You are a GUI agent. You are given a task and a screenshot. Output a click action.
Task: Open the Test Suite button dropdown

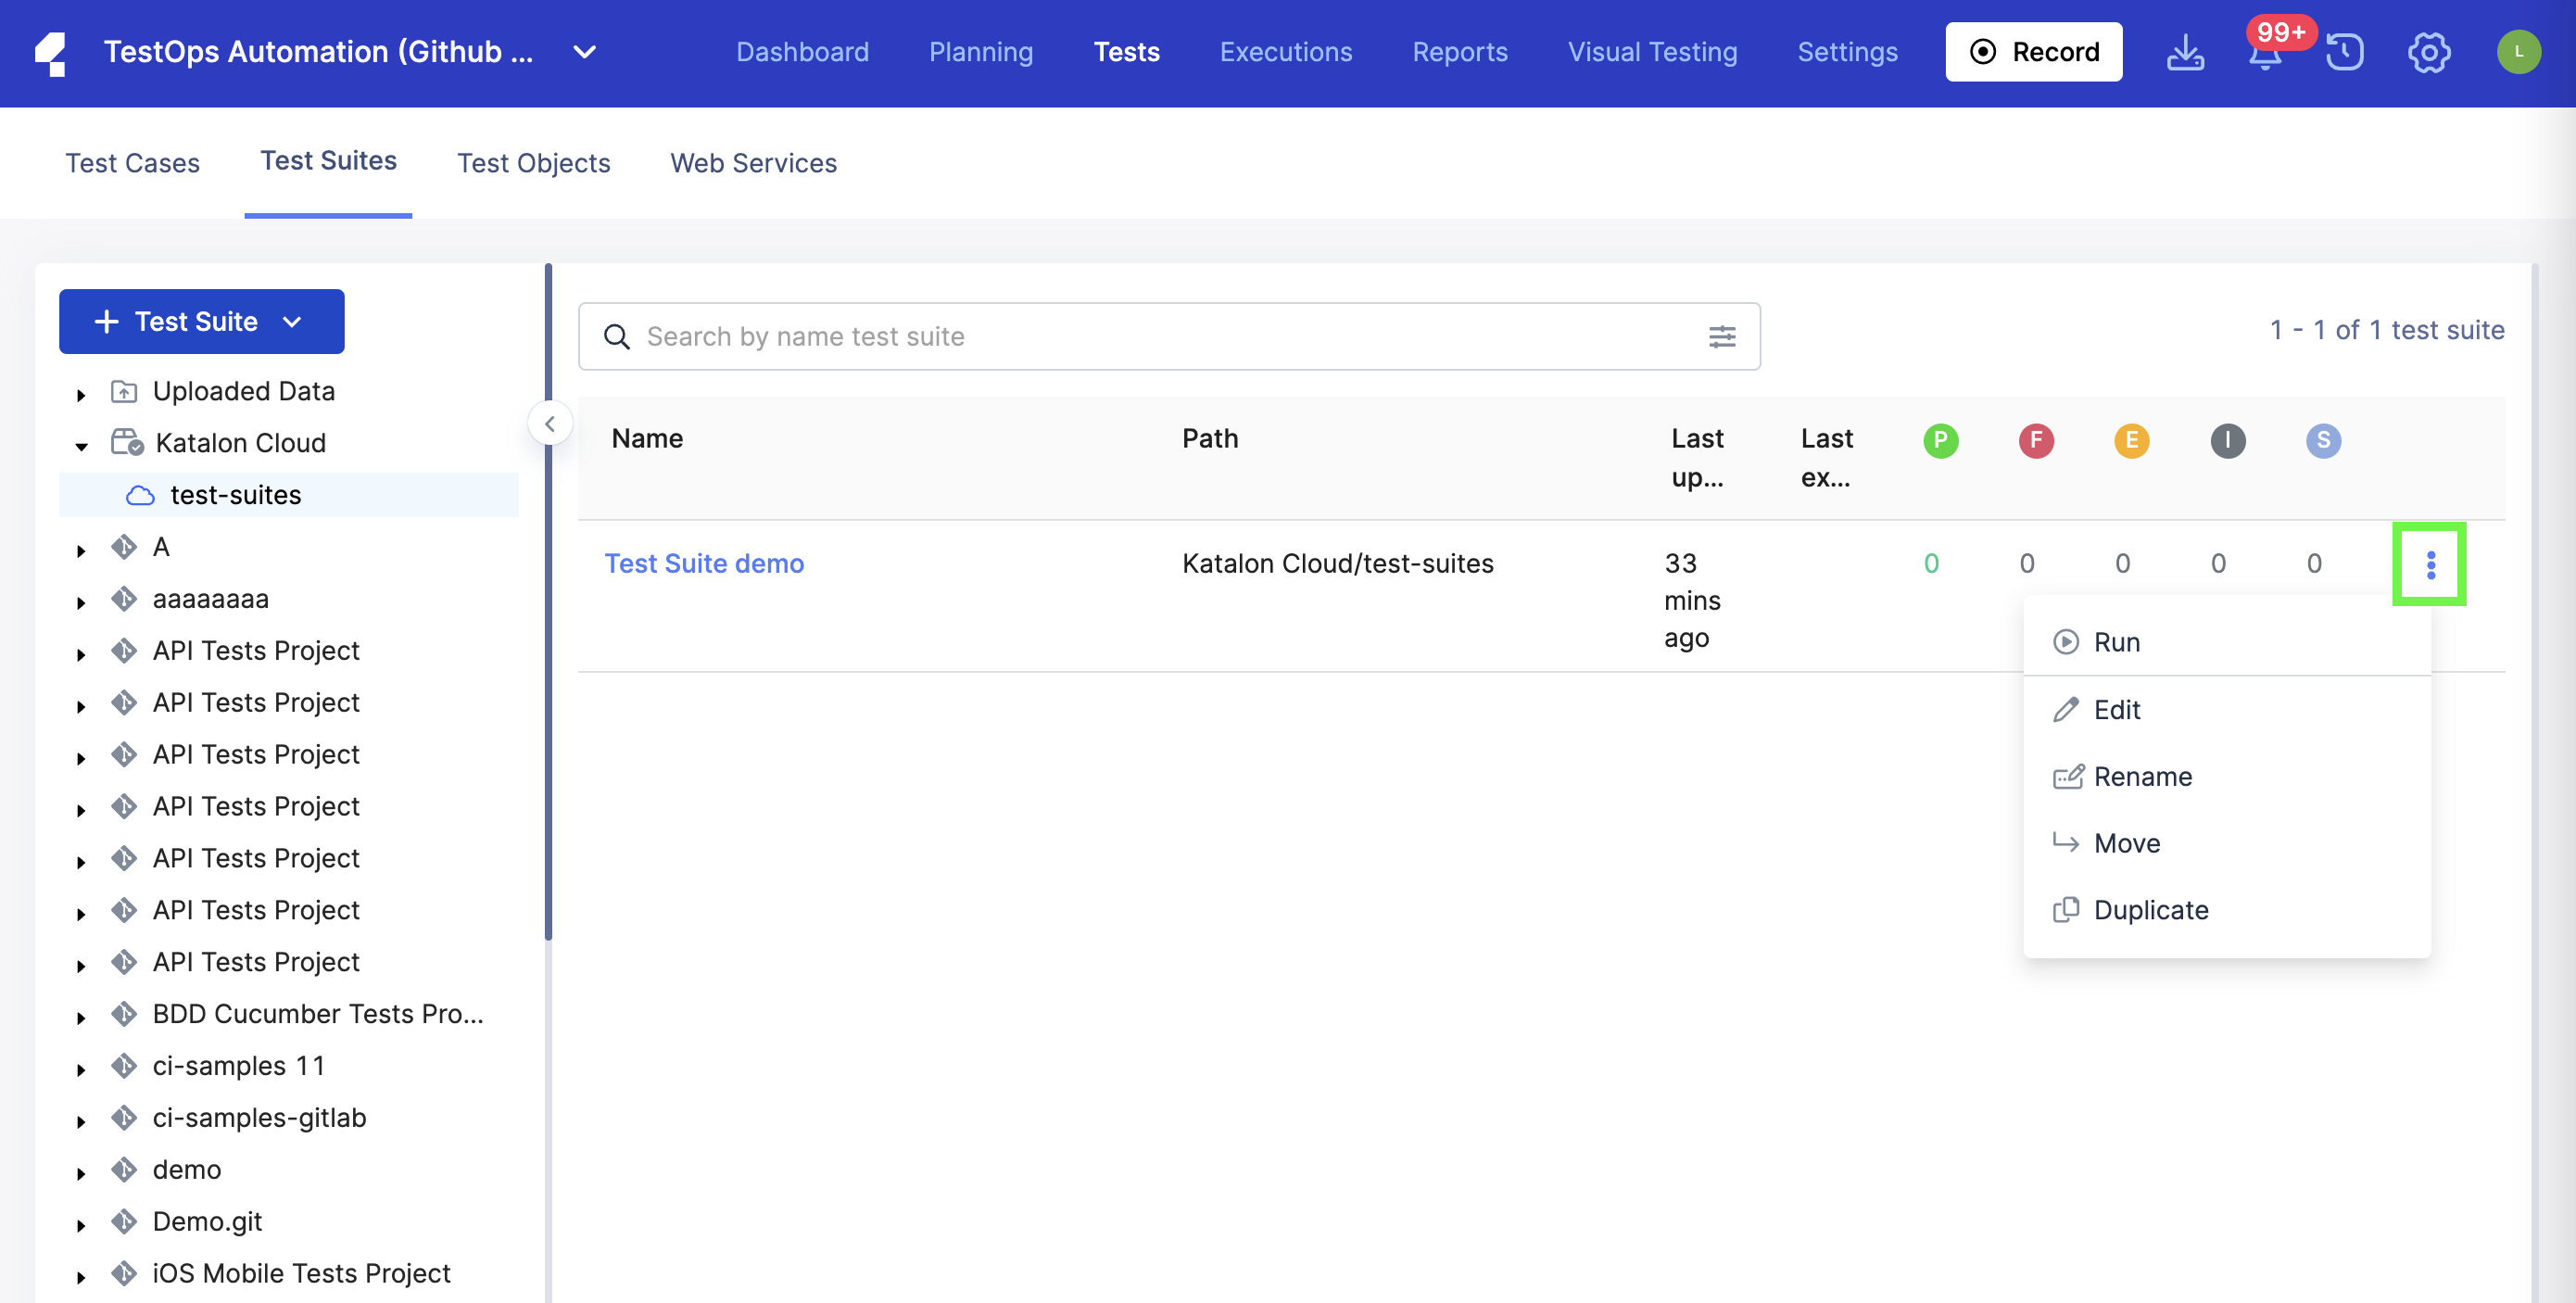292,322
